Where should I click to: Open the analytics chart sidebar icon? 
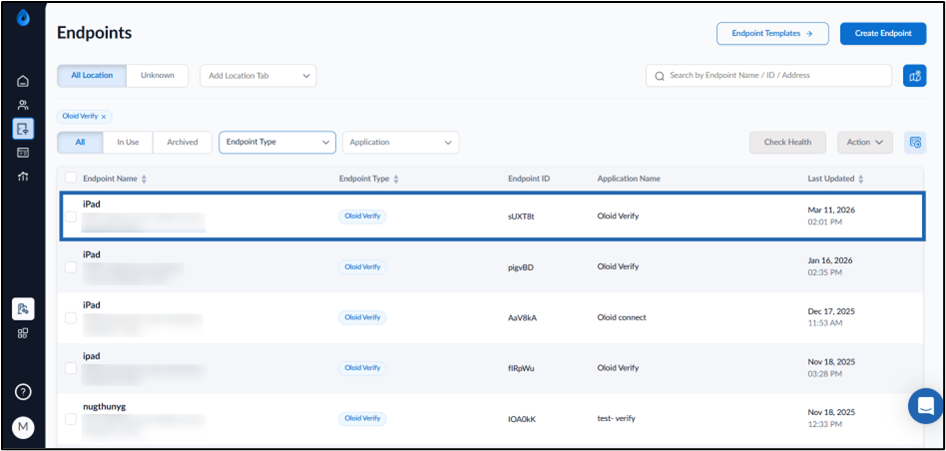[x=23, y=177]
